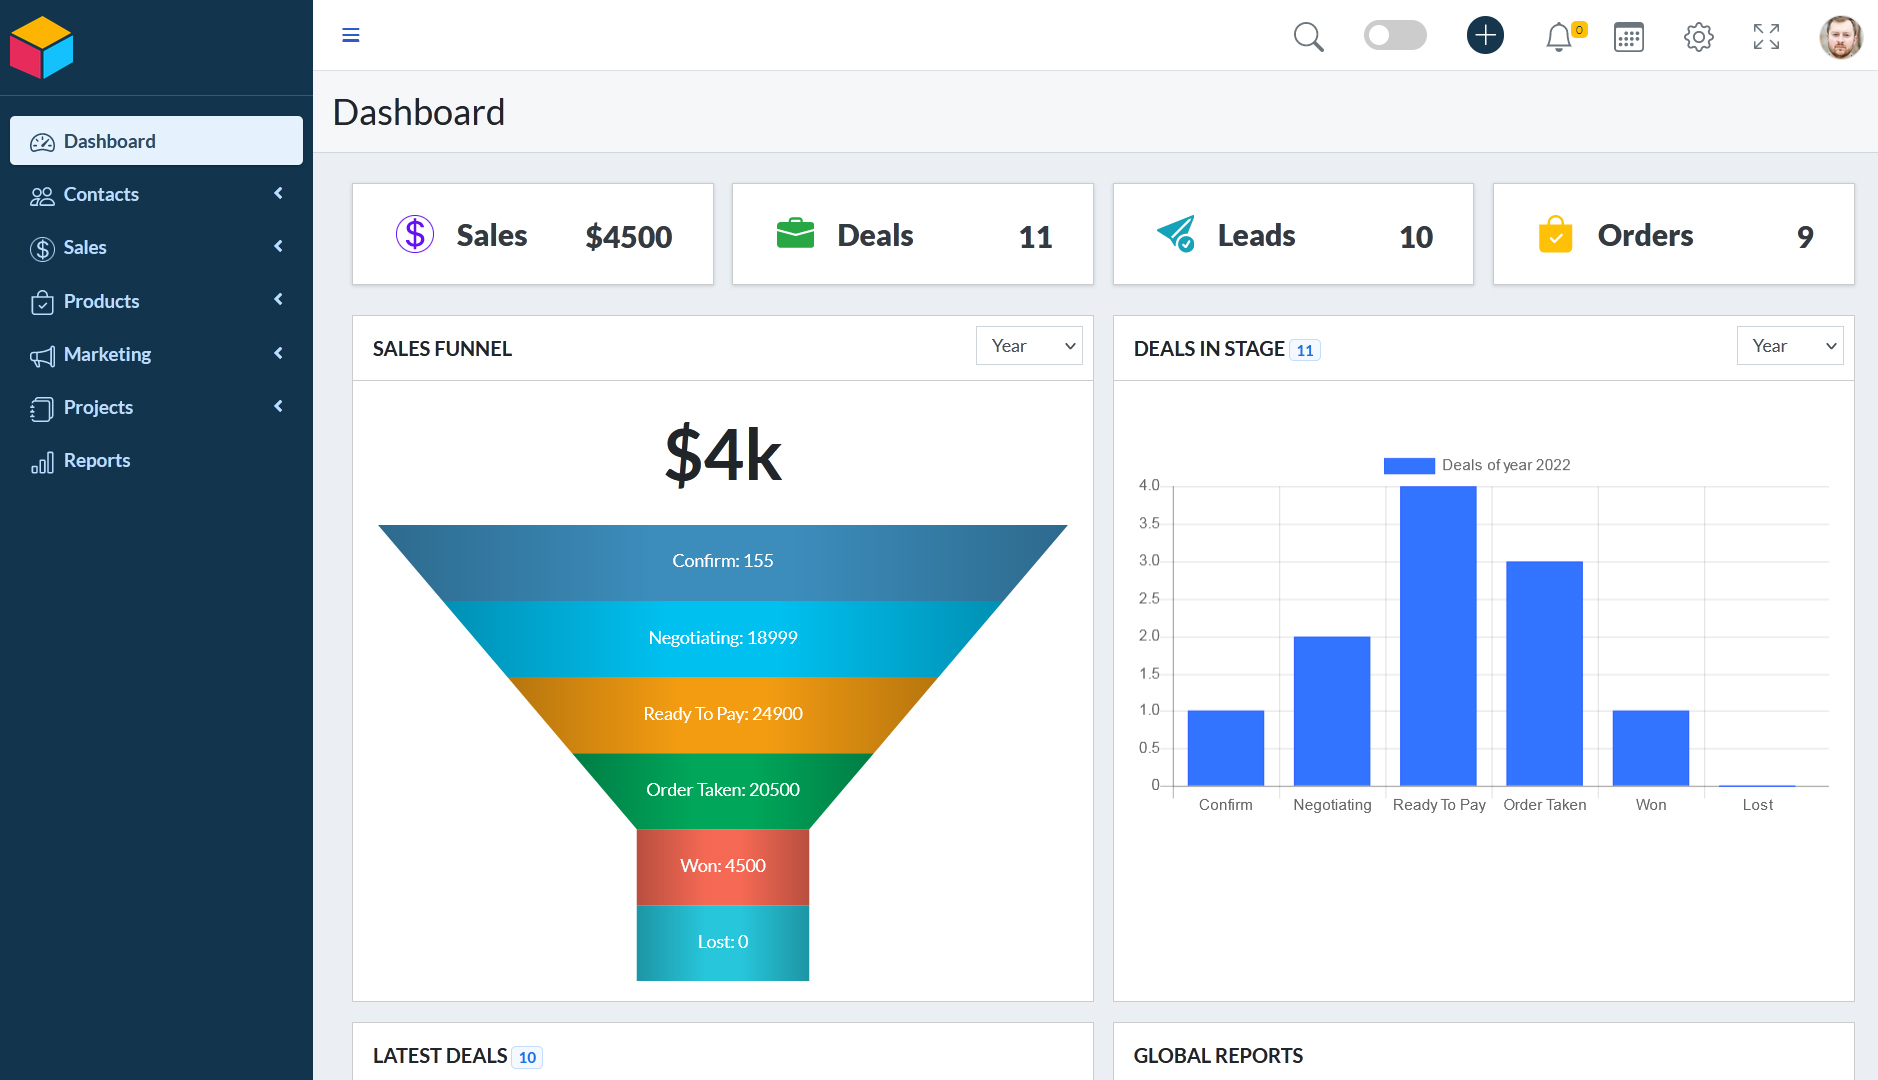This screenshot has height=1080, width=1878.
Task: Click the plus quick-add button
Action: click(x=1485, y=36)
